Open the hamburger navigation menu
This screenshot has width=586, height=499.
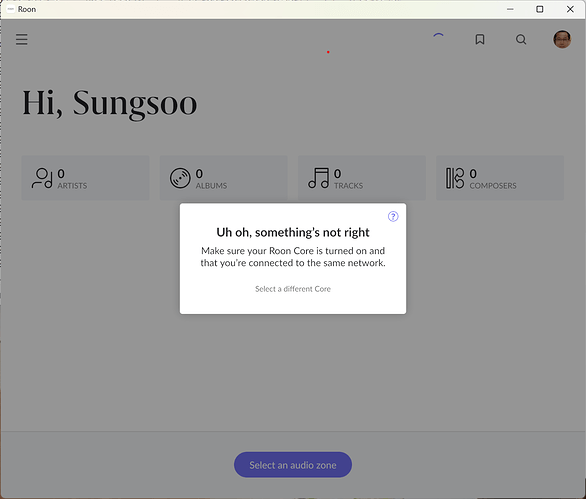(x=22, y=39)
